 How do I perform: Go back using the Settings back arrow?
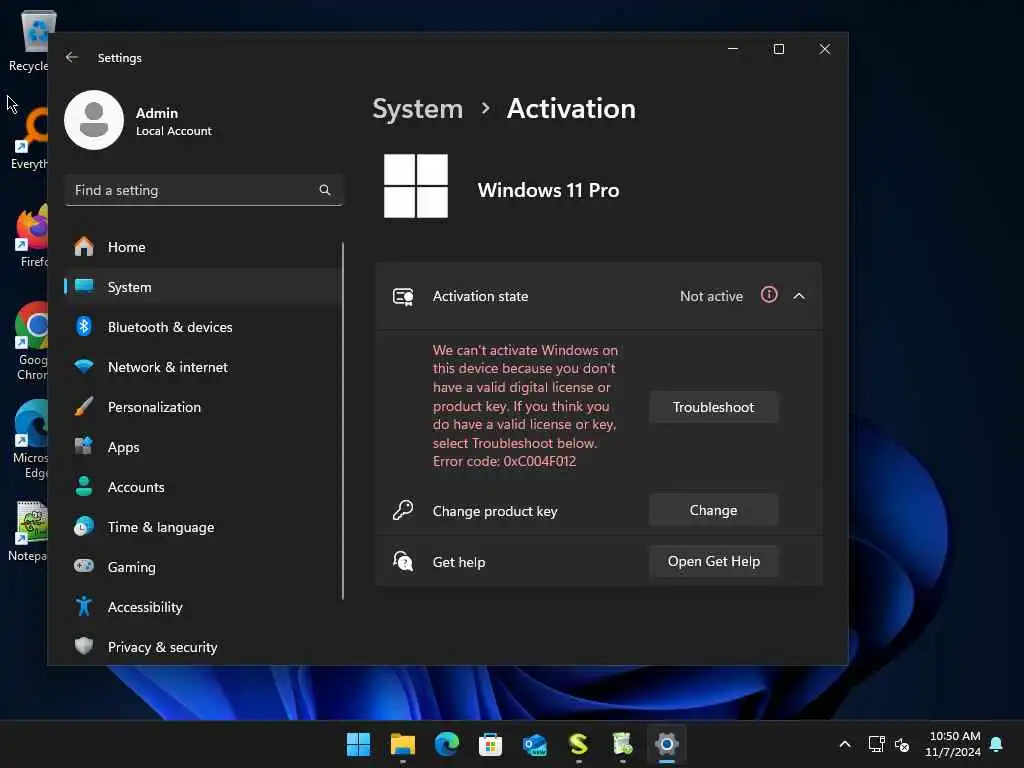[72, 57]
